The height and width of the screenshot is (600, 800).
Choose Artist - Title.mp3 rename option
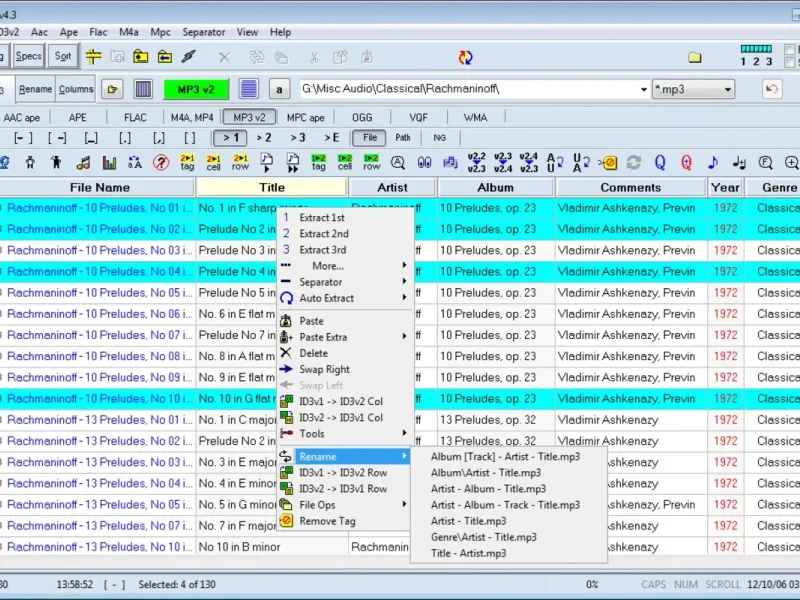468,521
